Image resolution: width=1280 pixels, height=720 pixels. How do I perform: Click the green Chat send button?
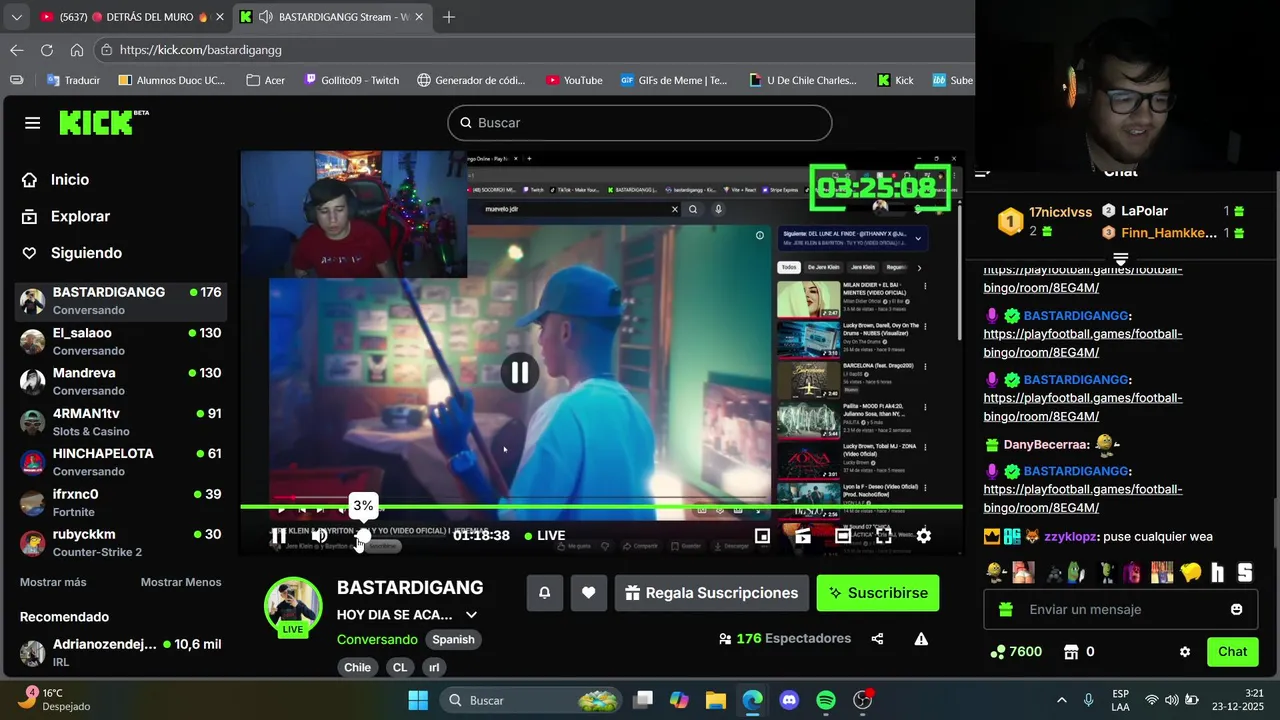click(x=1232, y=652)
